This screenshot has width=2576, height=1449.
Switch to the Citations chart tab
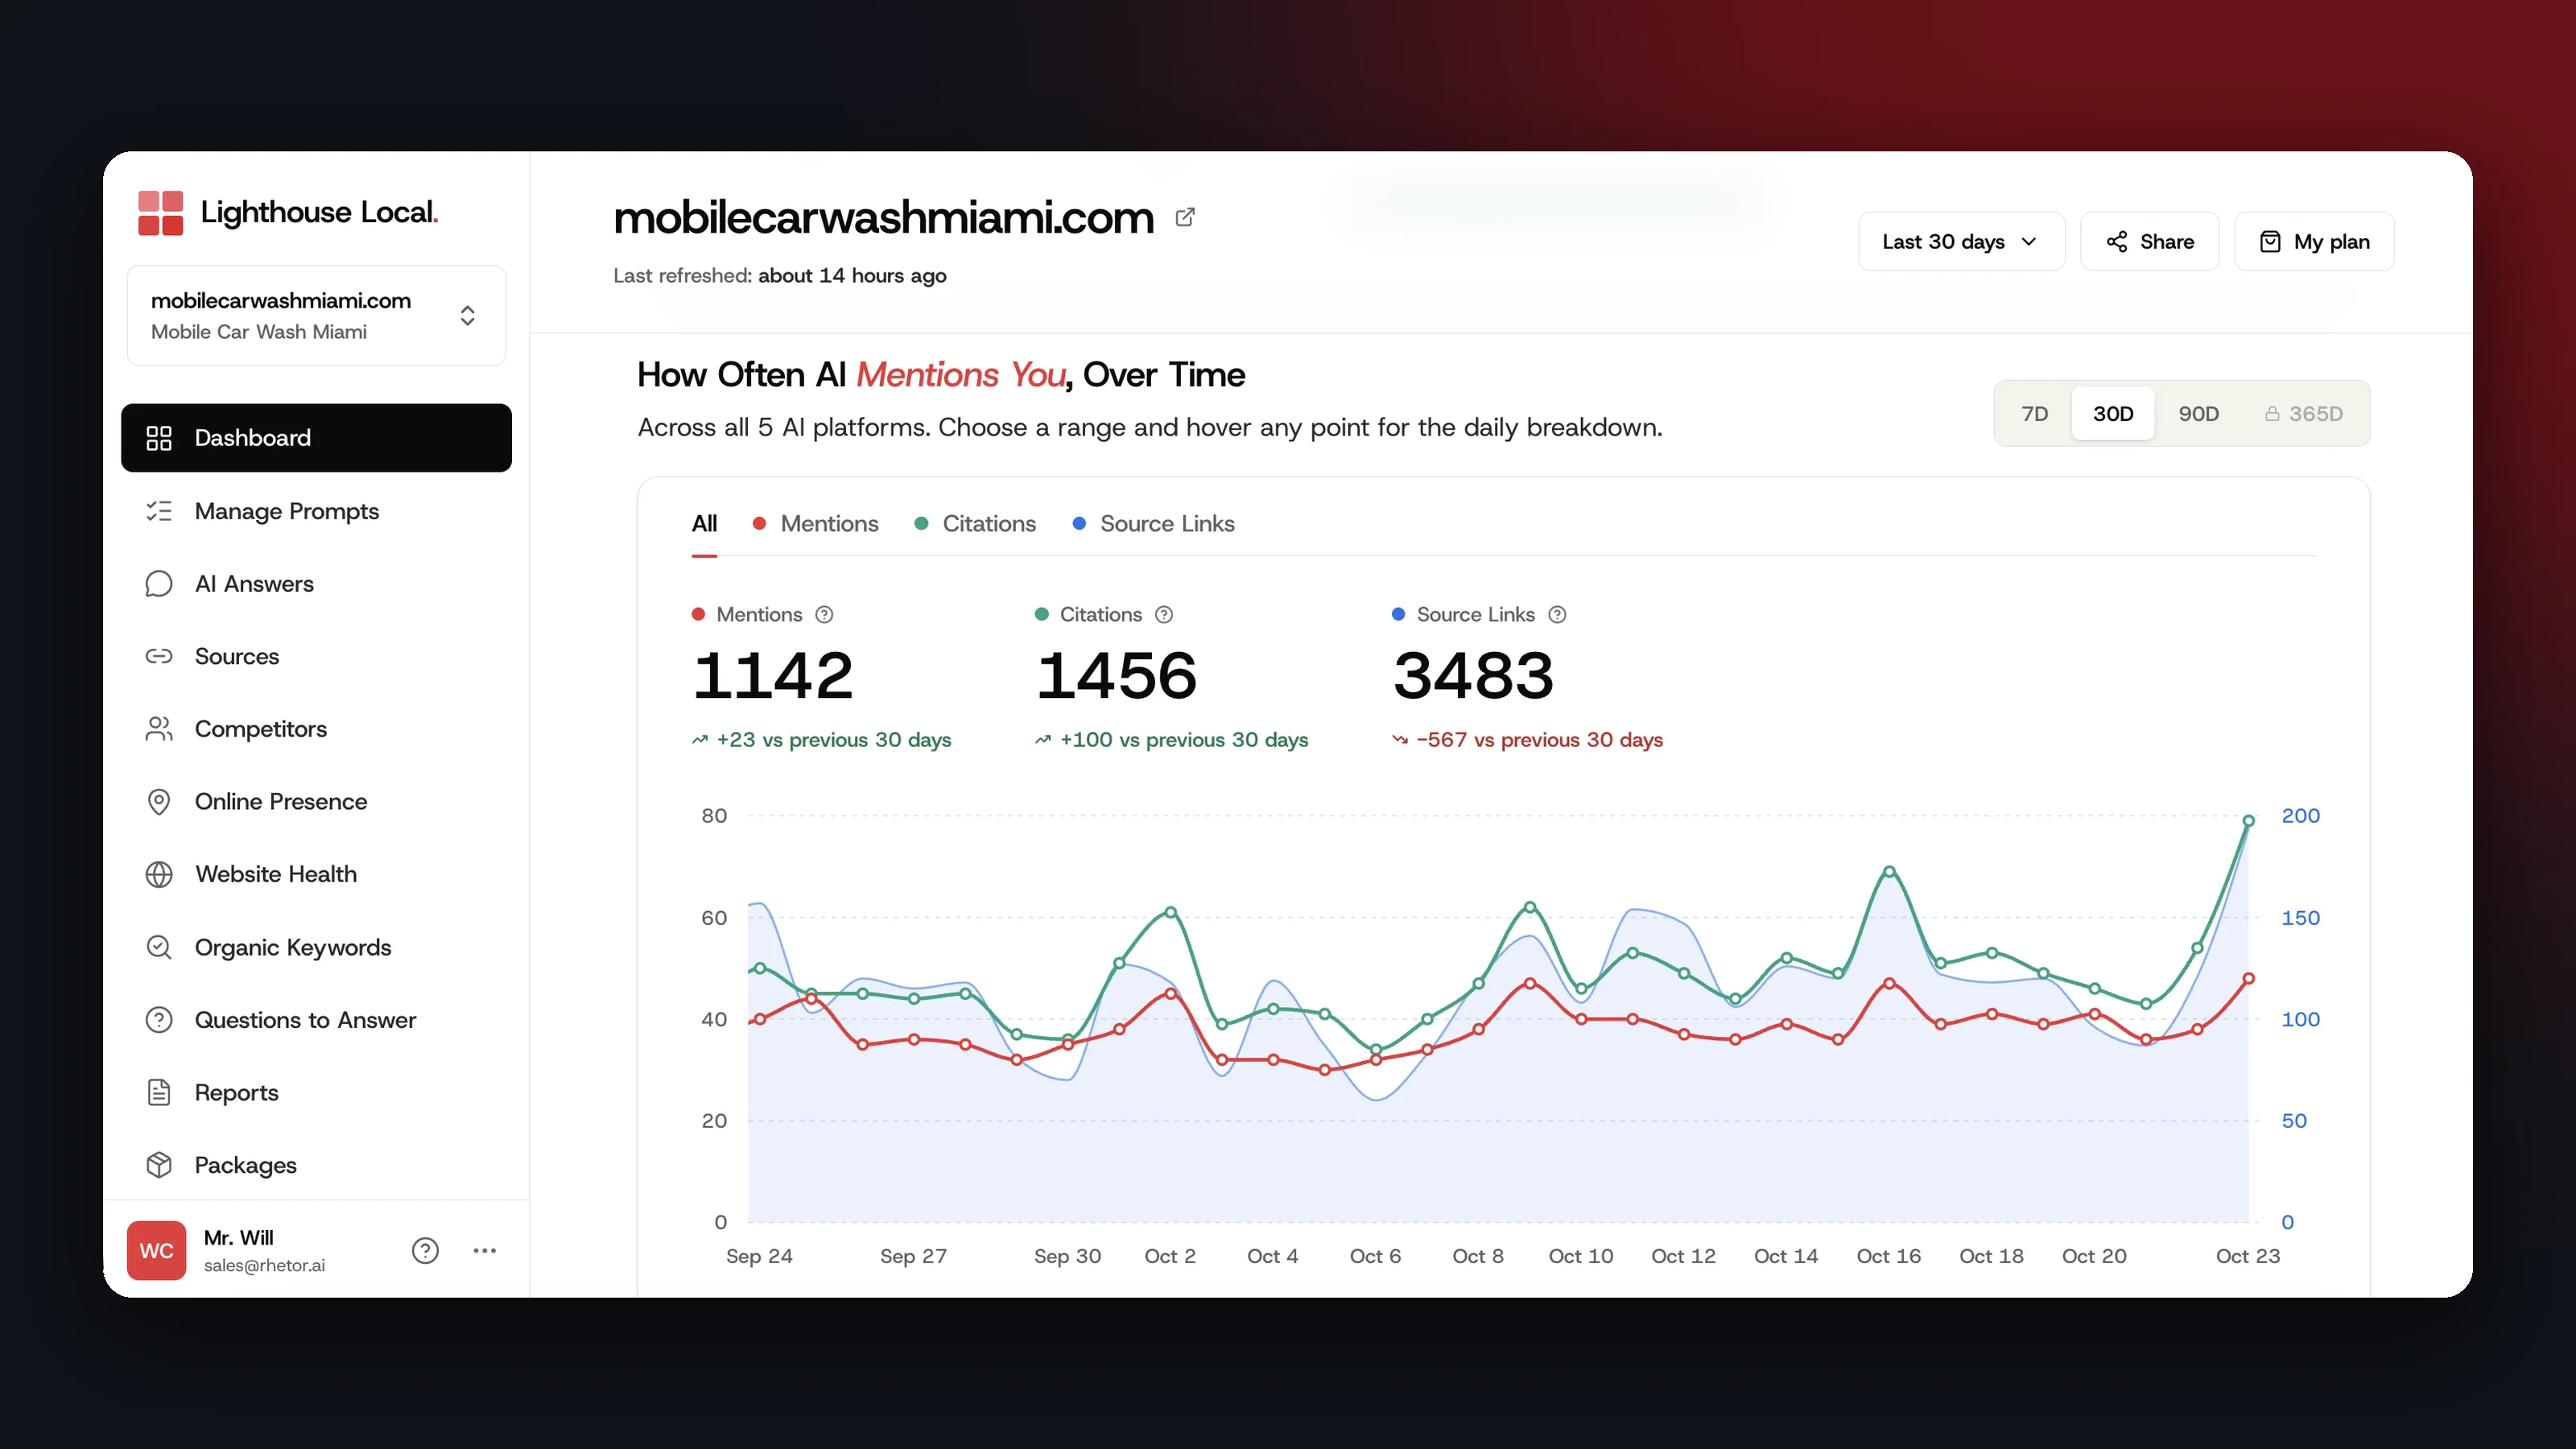tap(975, 524)
